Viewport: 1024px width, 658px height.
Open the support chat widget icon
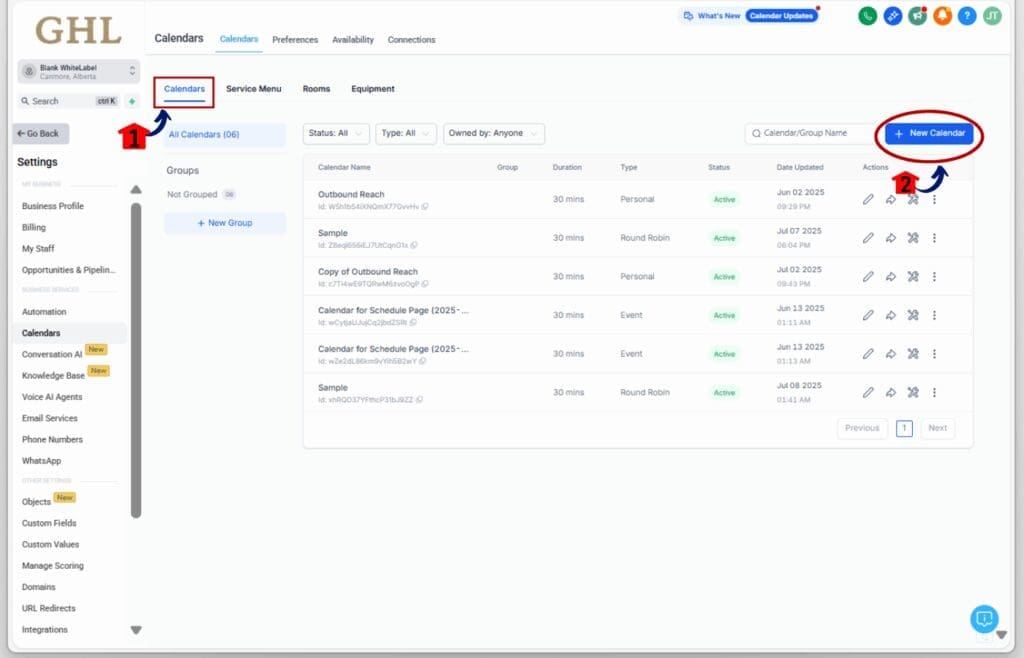click(984, 618)
